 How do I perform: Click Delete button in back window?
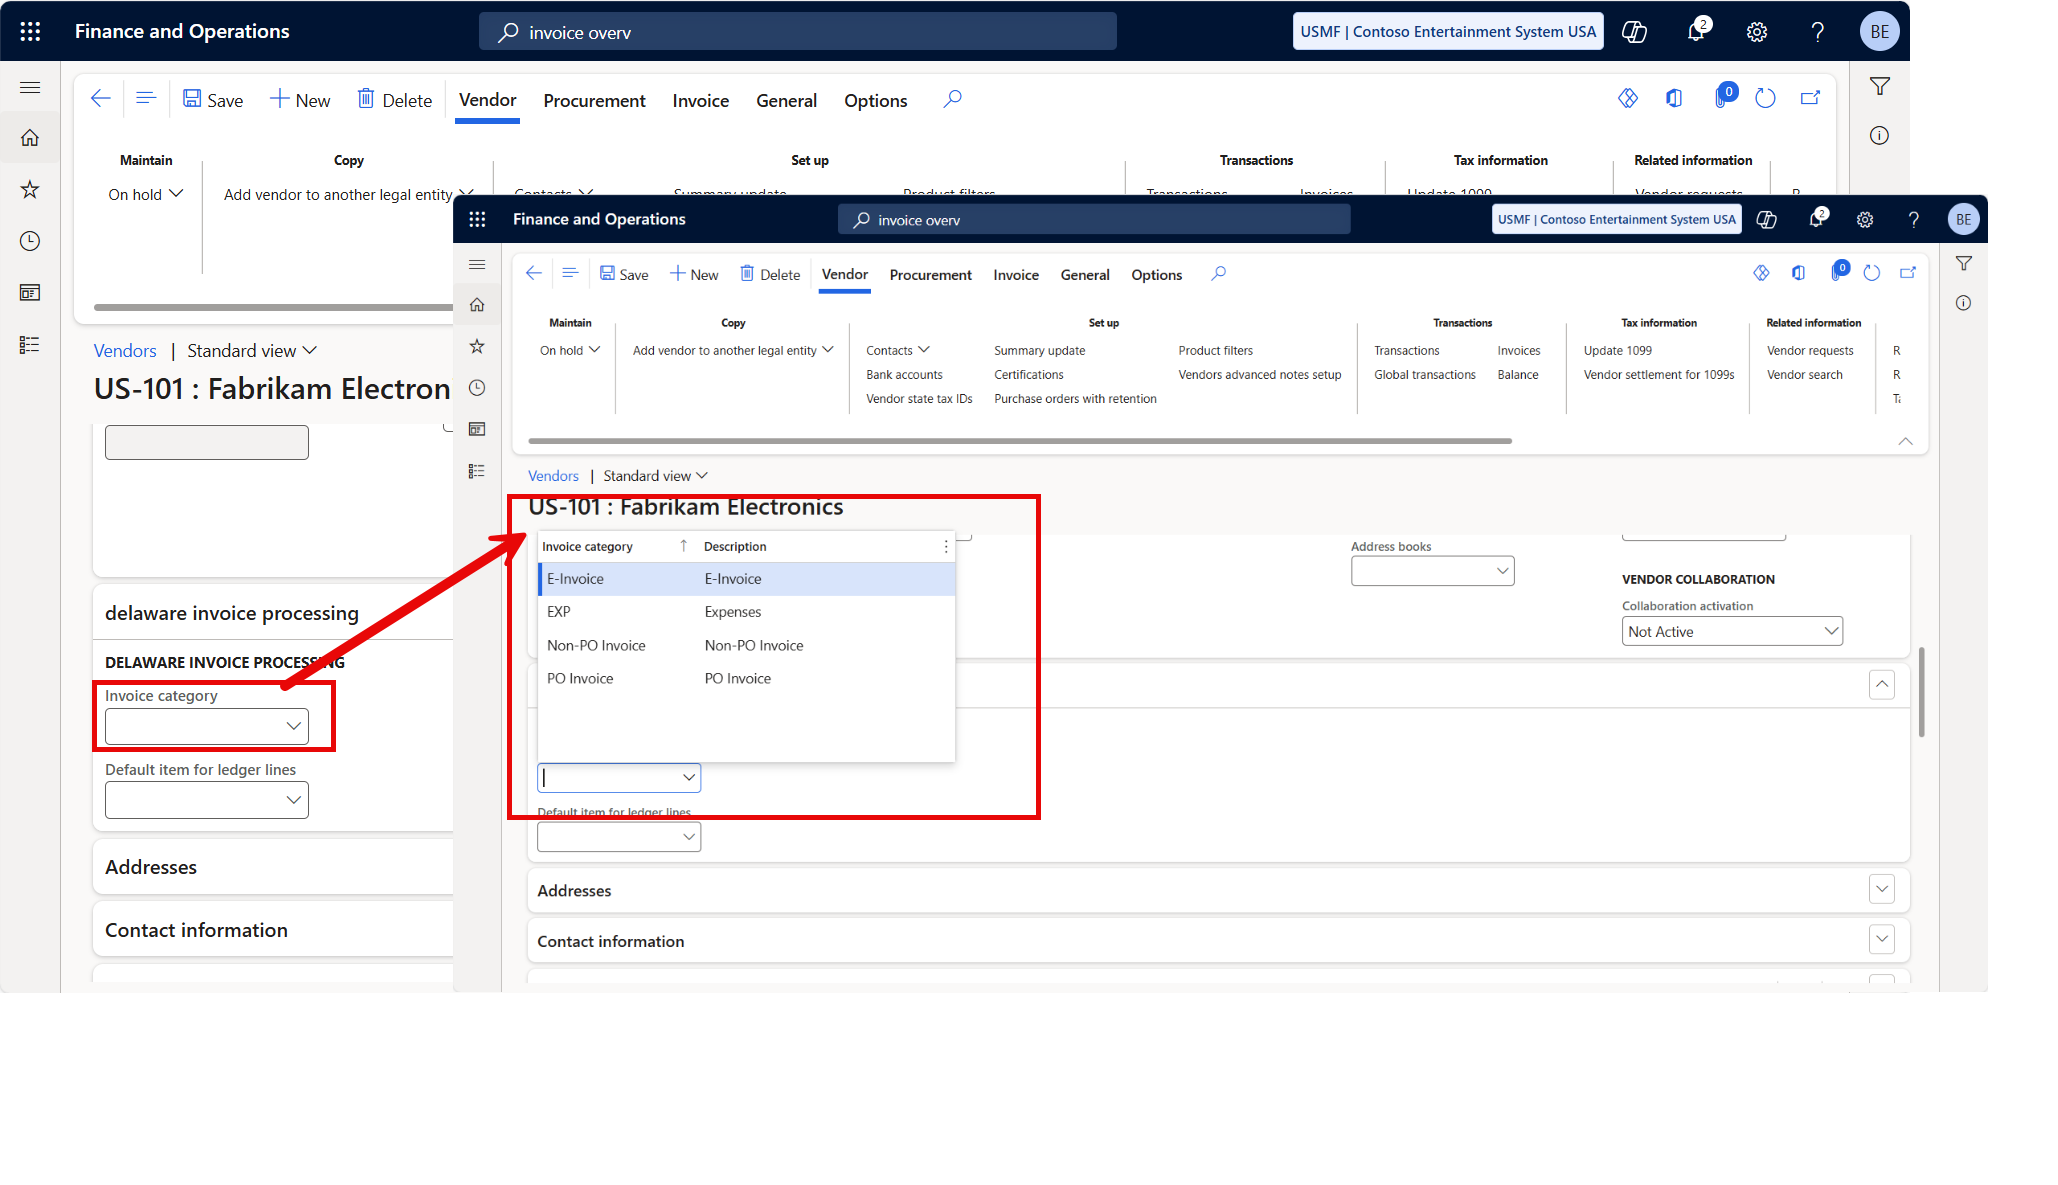tap(395, 100)
